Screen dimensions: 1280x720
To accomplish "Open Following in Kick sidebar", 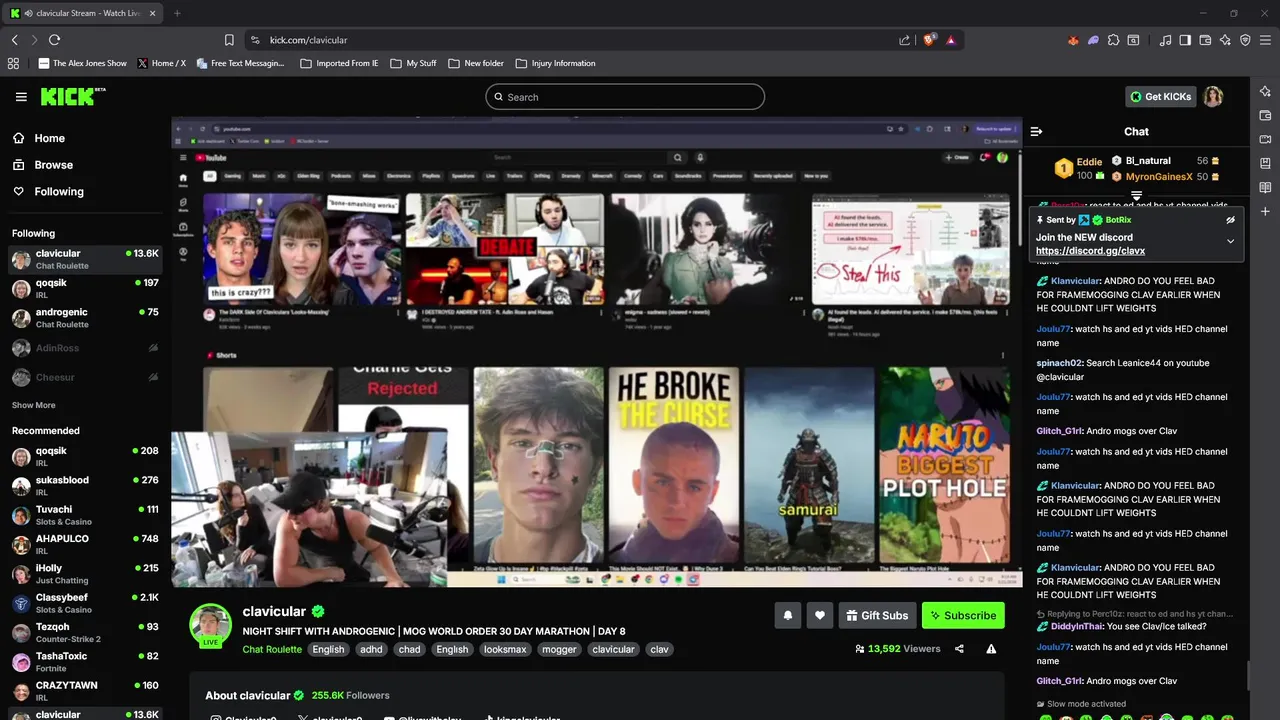I will click(48, 192).
